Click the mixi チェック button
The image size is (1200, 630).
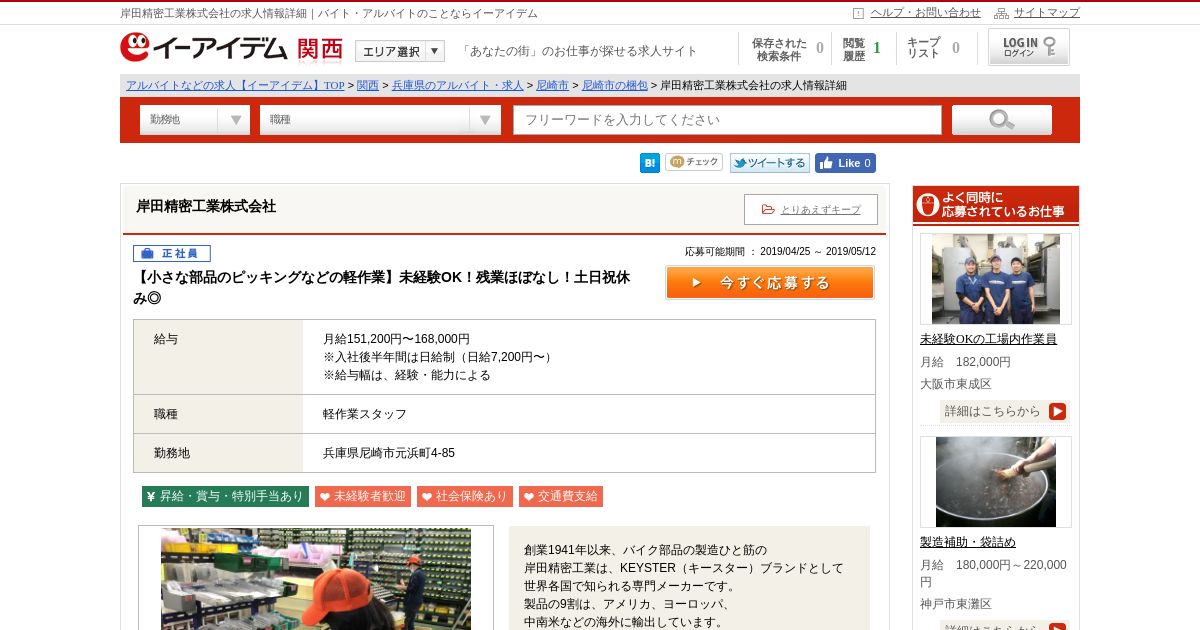click(694, 162)
